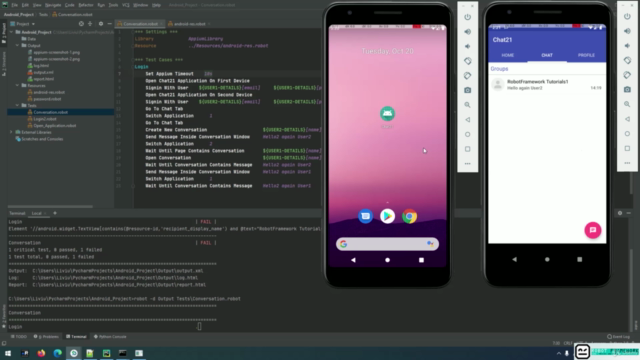Screen dimensions: 640x360
Task: Open the Chat21 app icon on first phone home screen
Action: (x=387, y=113)
